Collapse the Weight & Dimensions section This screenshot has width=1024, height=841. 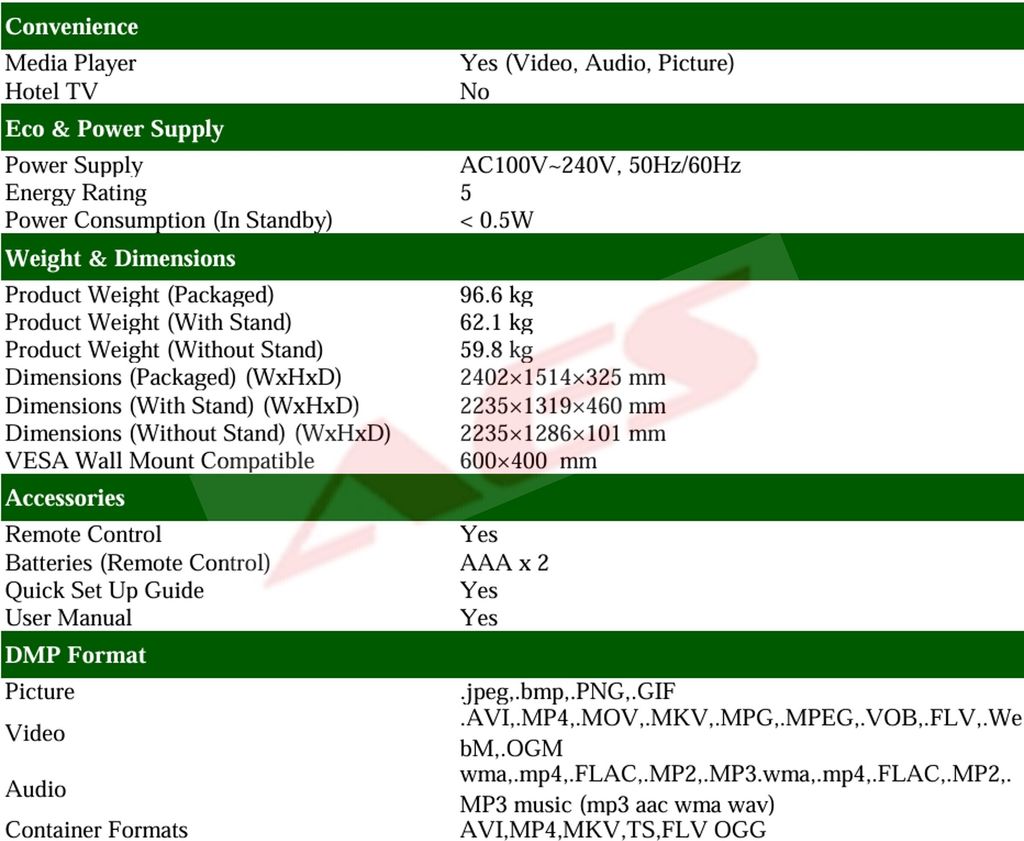(x=119, y=258)
